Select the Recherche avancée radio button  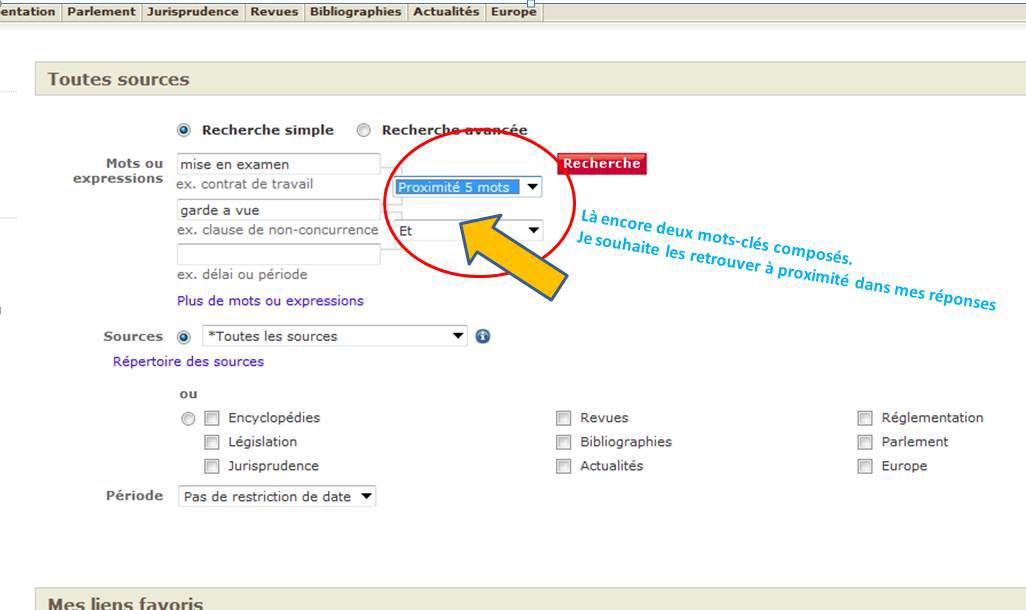click(364, 130)
